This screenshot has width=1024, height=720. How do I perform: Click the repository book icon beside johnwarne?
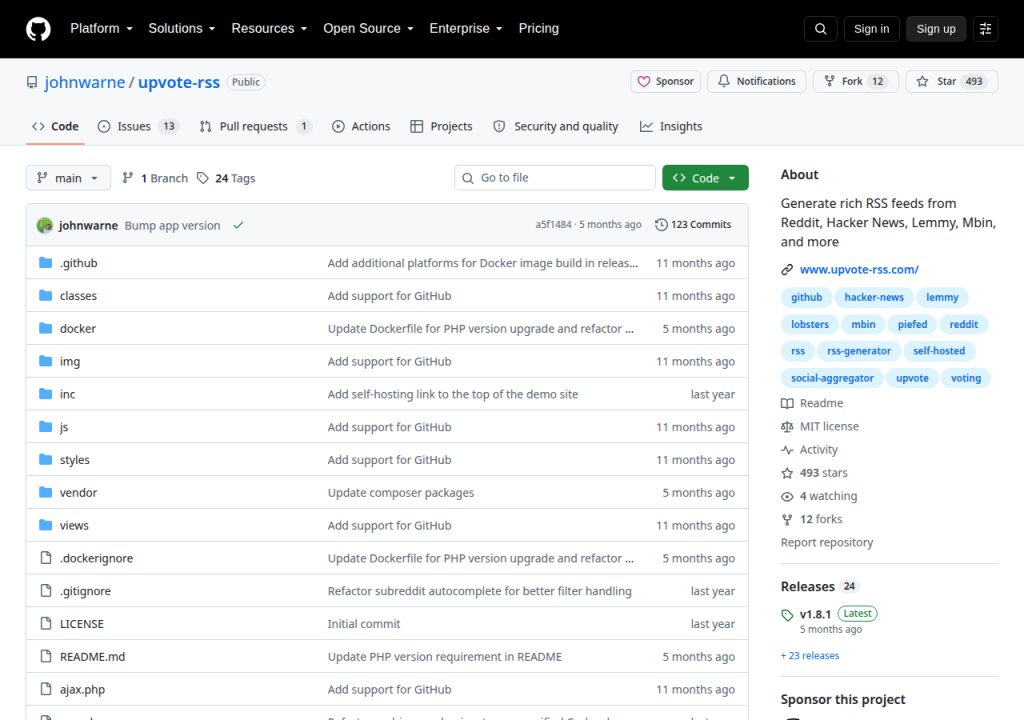[x=32, y=82]
